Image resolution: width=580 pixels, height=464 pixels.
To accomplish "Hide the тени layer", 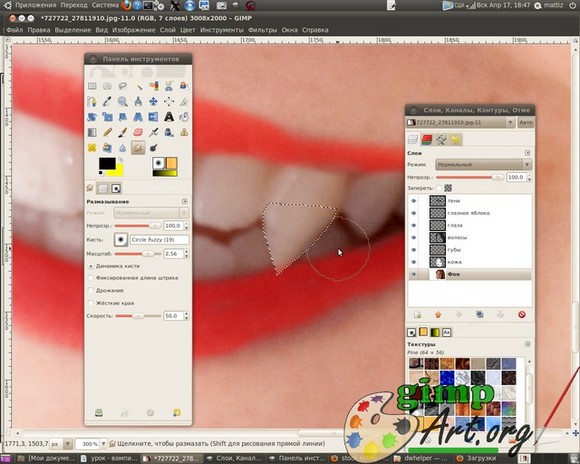I will [414, 201].
